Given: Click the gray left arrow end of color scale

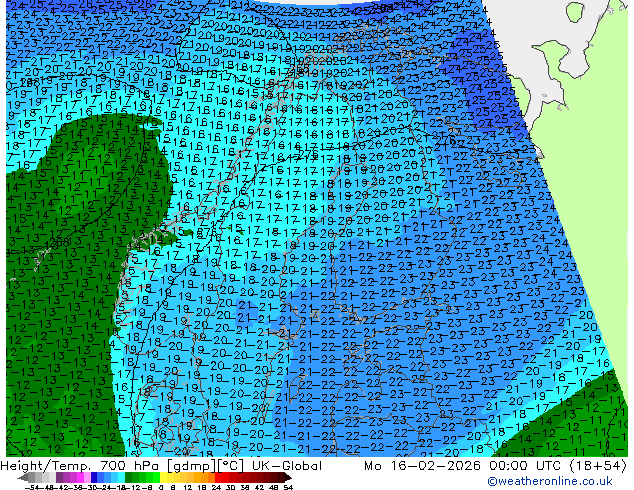Looking at the screenshot, I should [x=22, y=478].
